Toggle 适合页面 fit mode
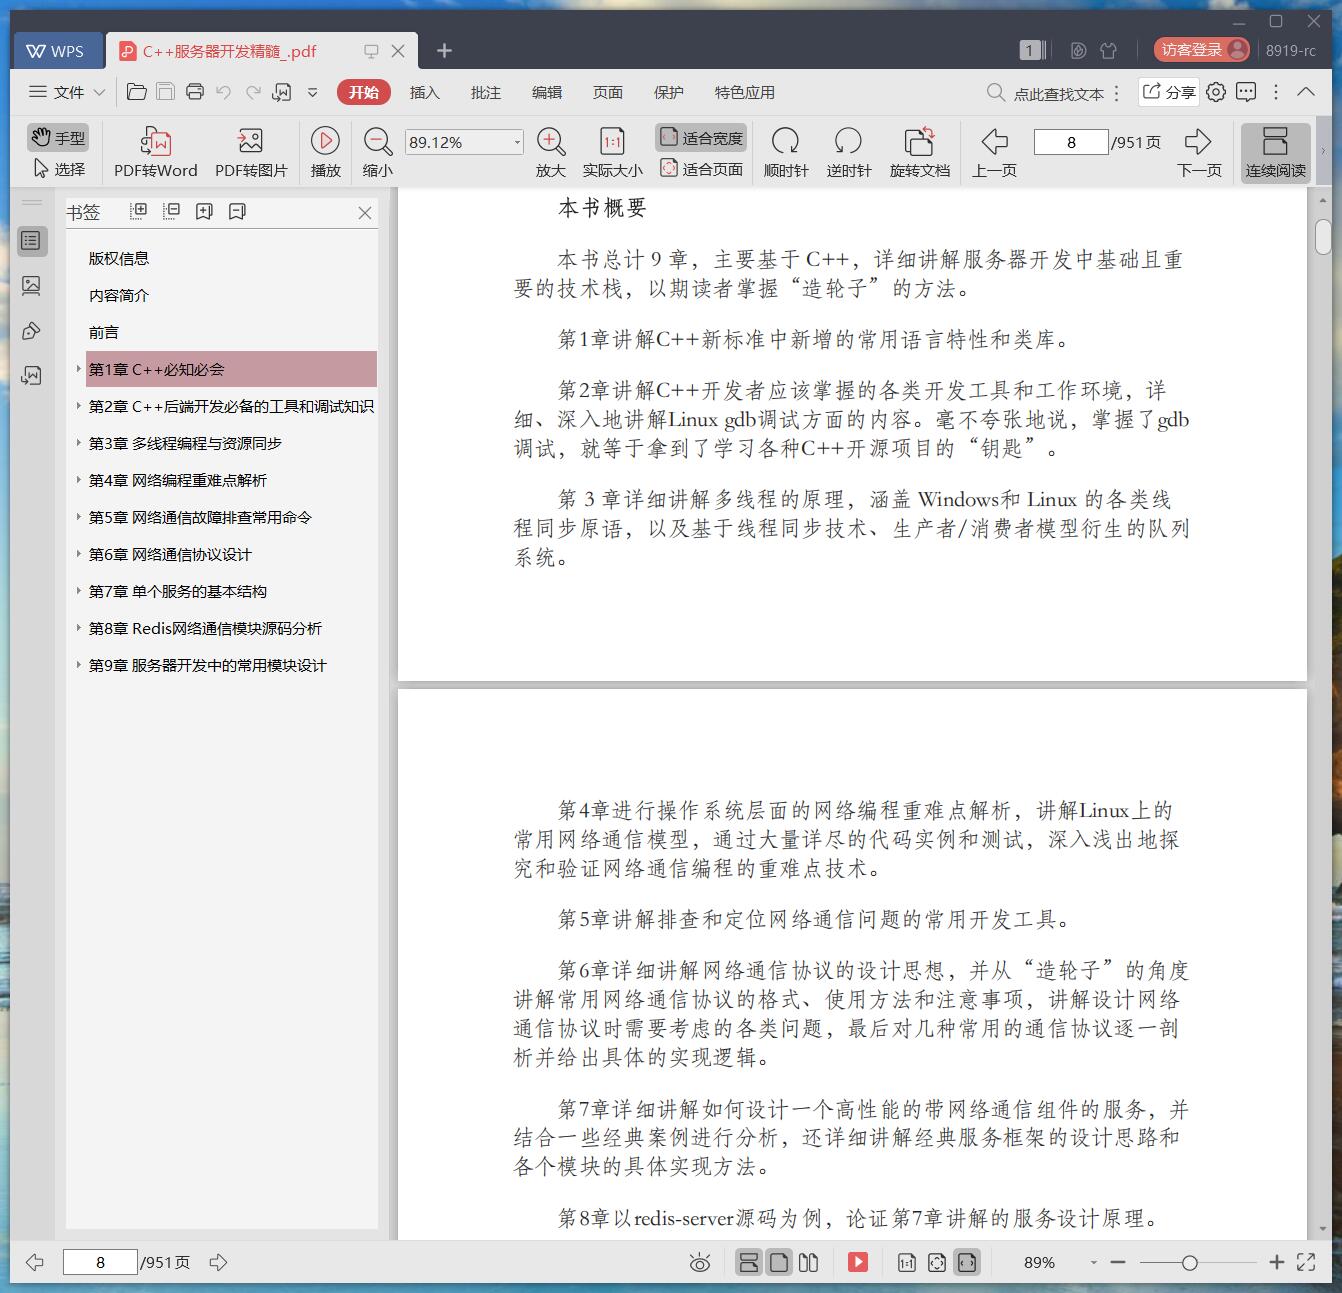The width and height of the screenshot is (1342, 1293). pyautogui.click(x=701, y=169)
